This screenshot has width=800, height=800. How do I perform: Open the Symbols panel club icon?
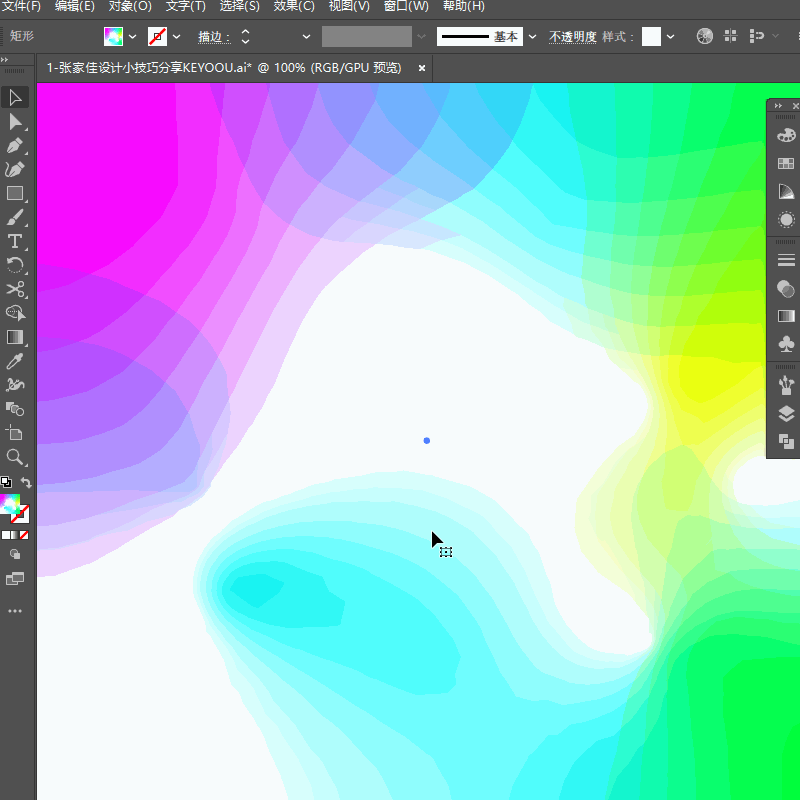786,344
